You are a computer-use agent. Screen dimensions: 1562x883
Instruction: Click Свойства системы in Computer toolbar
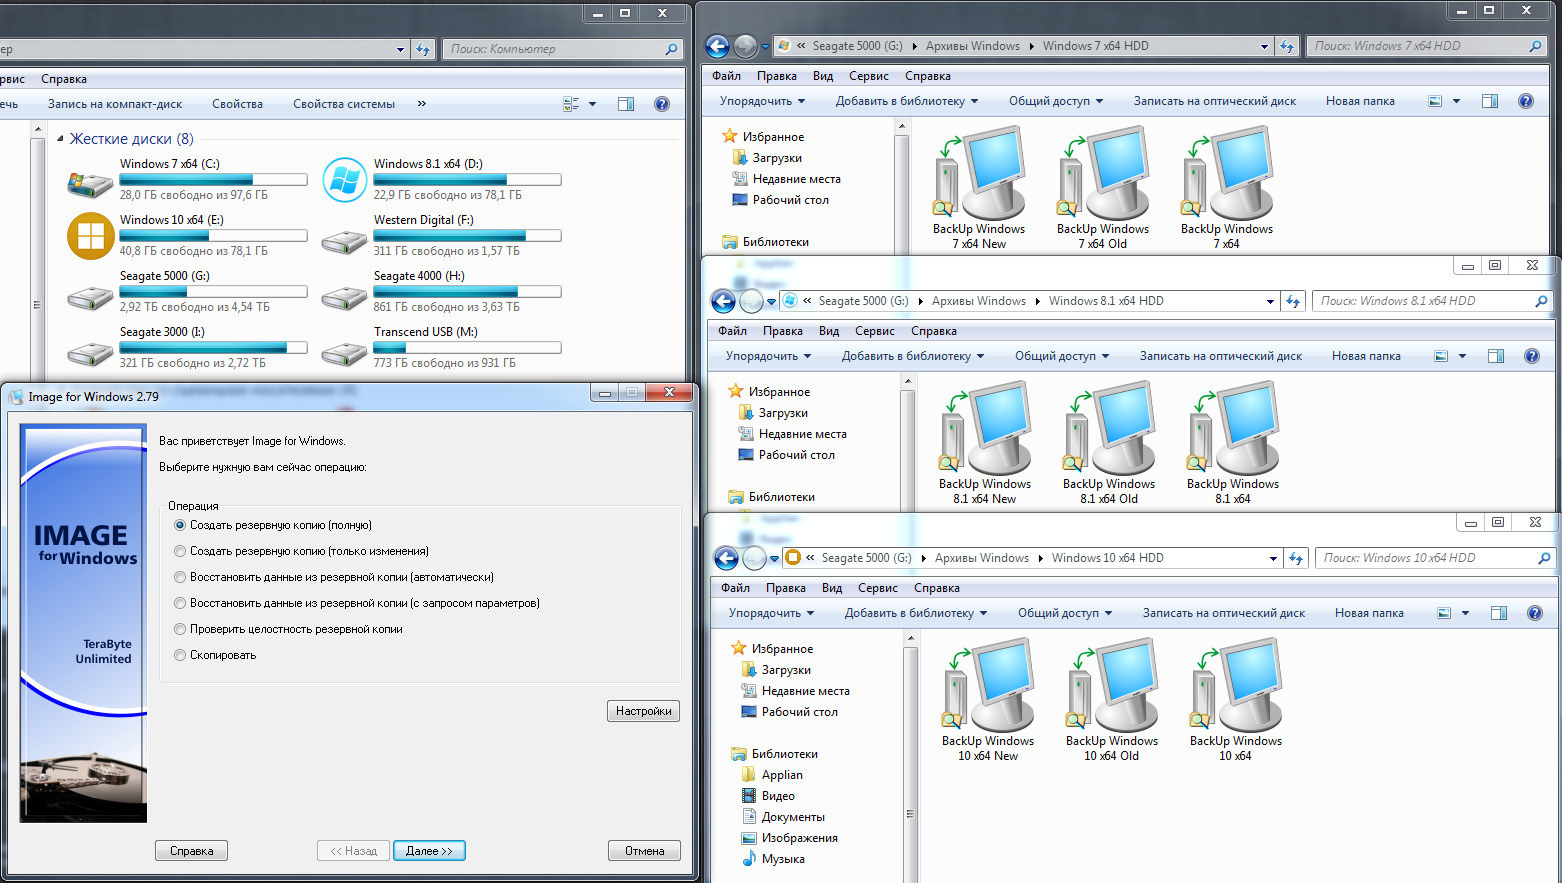344,104
